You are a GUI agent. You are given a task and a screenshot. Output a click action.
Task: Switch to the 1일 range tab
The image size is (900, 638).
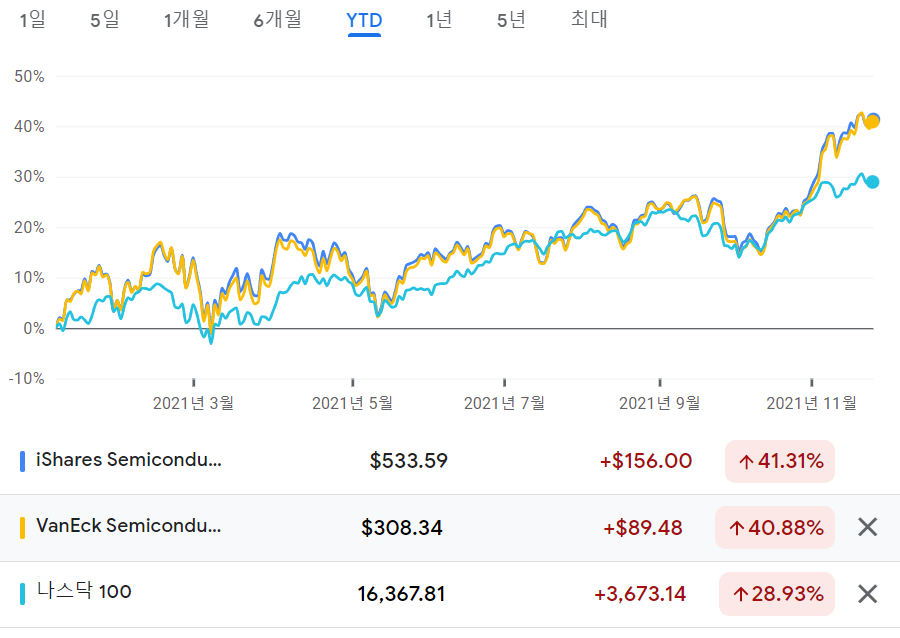(x=32, y=20)
